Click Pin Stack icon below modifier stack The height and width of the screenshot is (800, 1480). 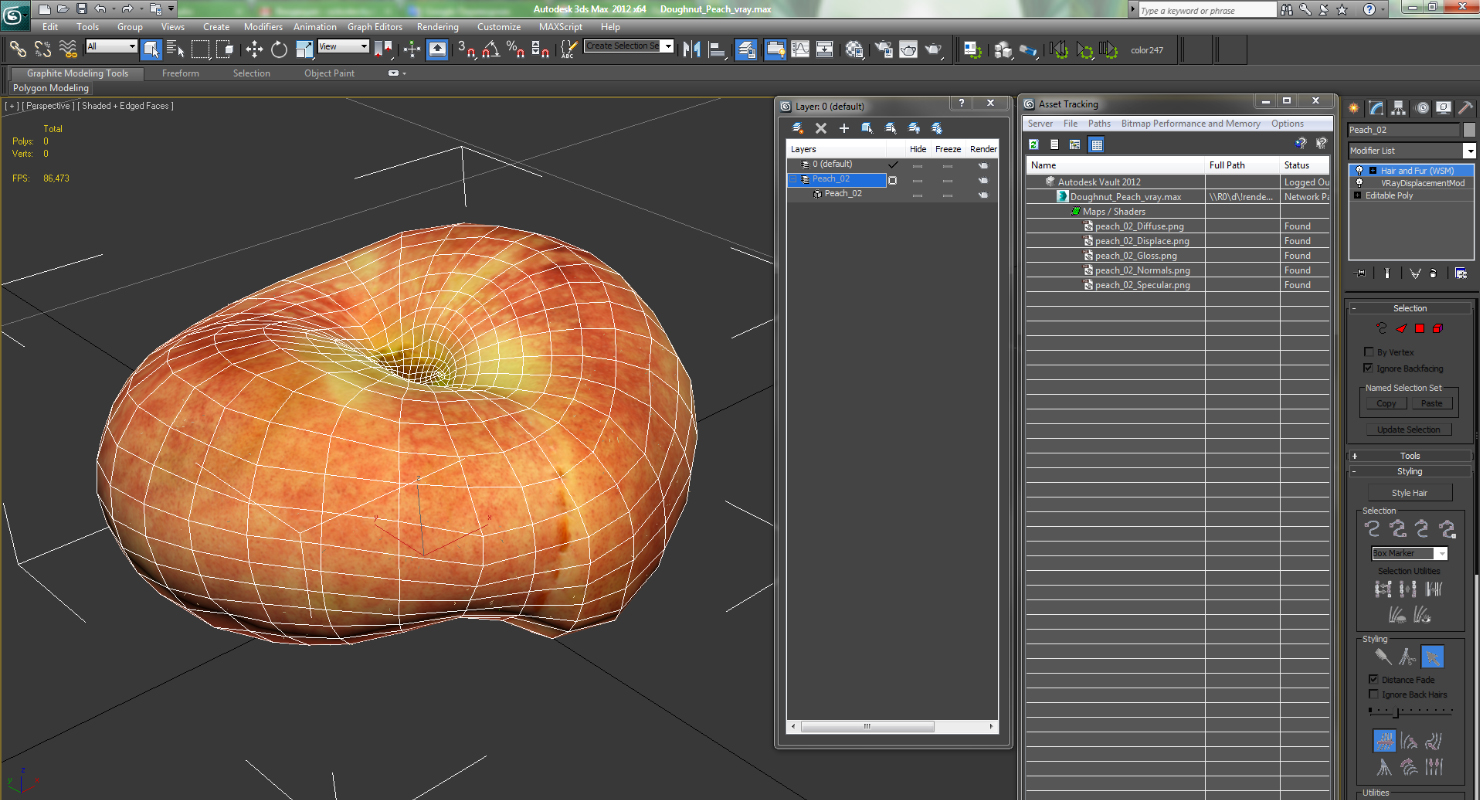[1360, 273]
